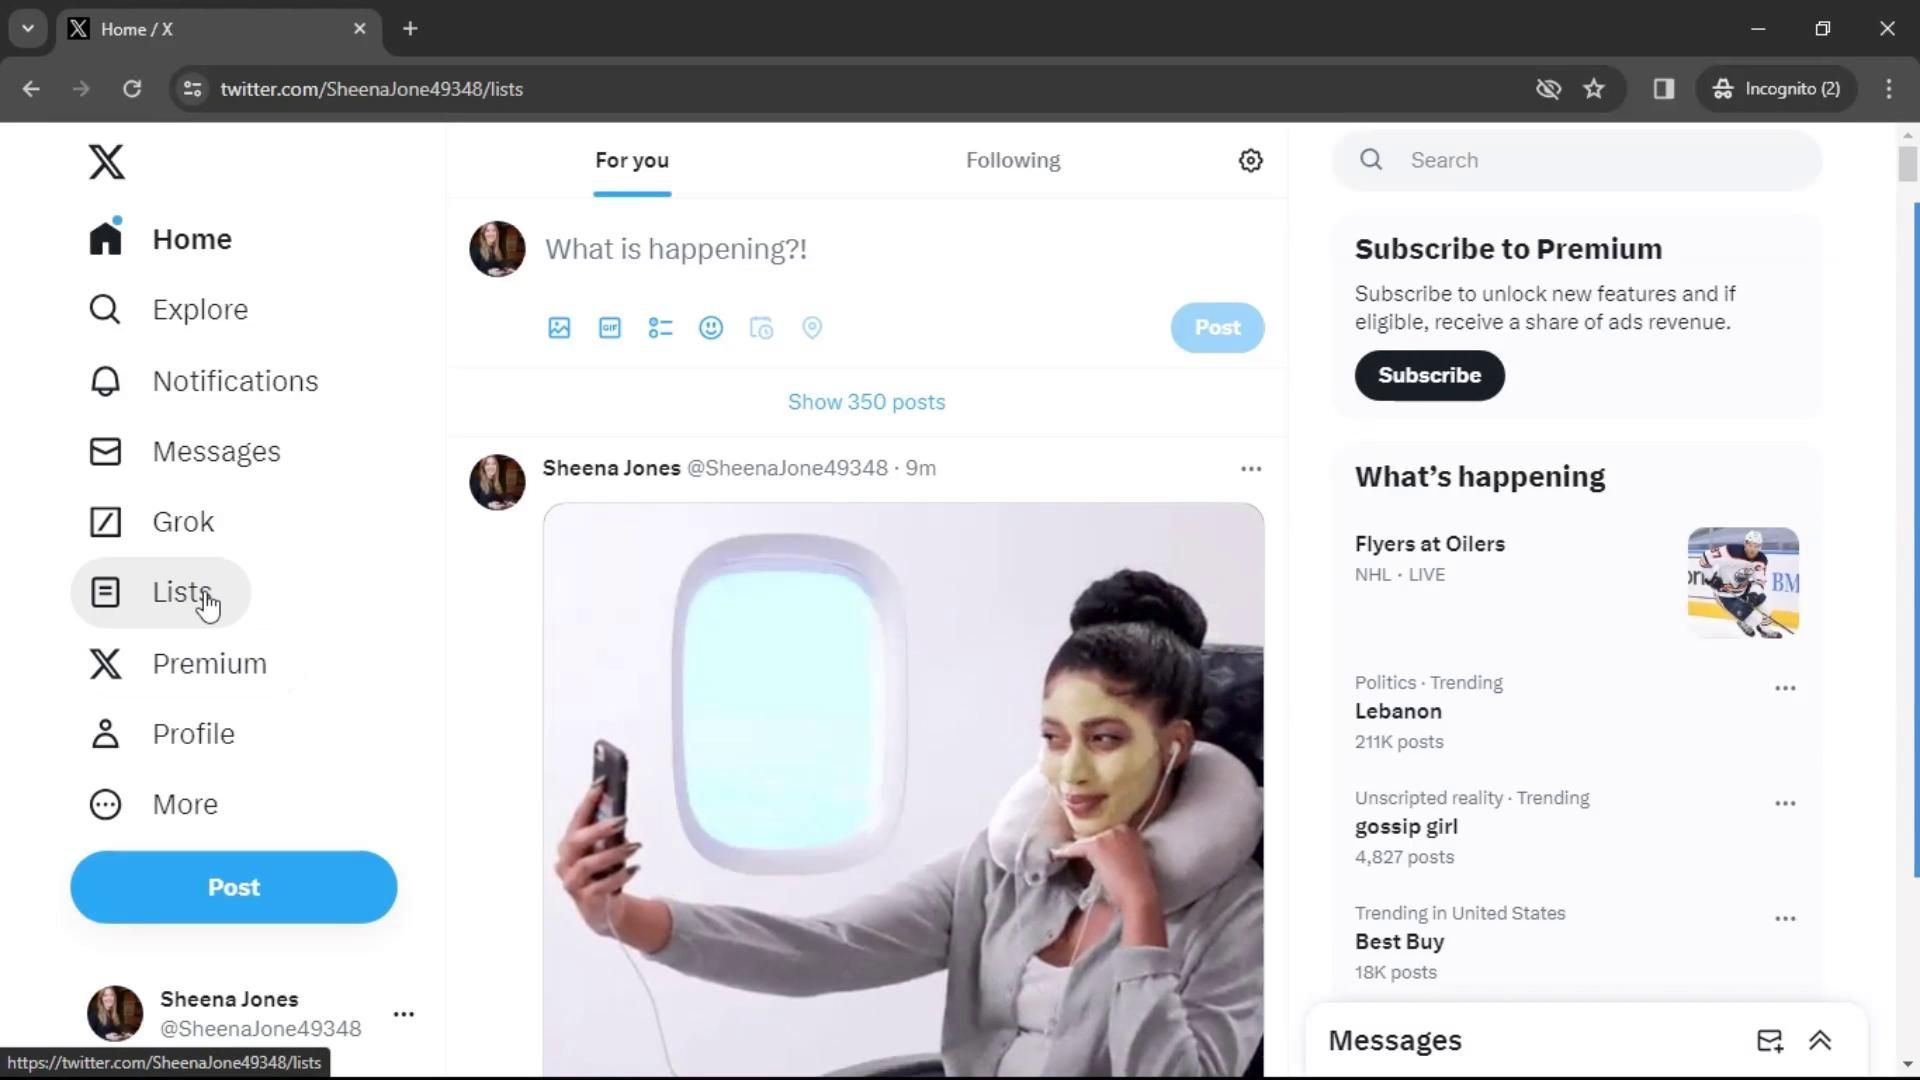Image resolution: width=1920 pixels, height=1080 pixels.
Task: Open the GIF picker icon
Action: point(610,328)
